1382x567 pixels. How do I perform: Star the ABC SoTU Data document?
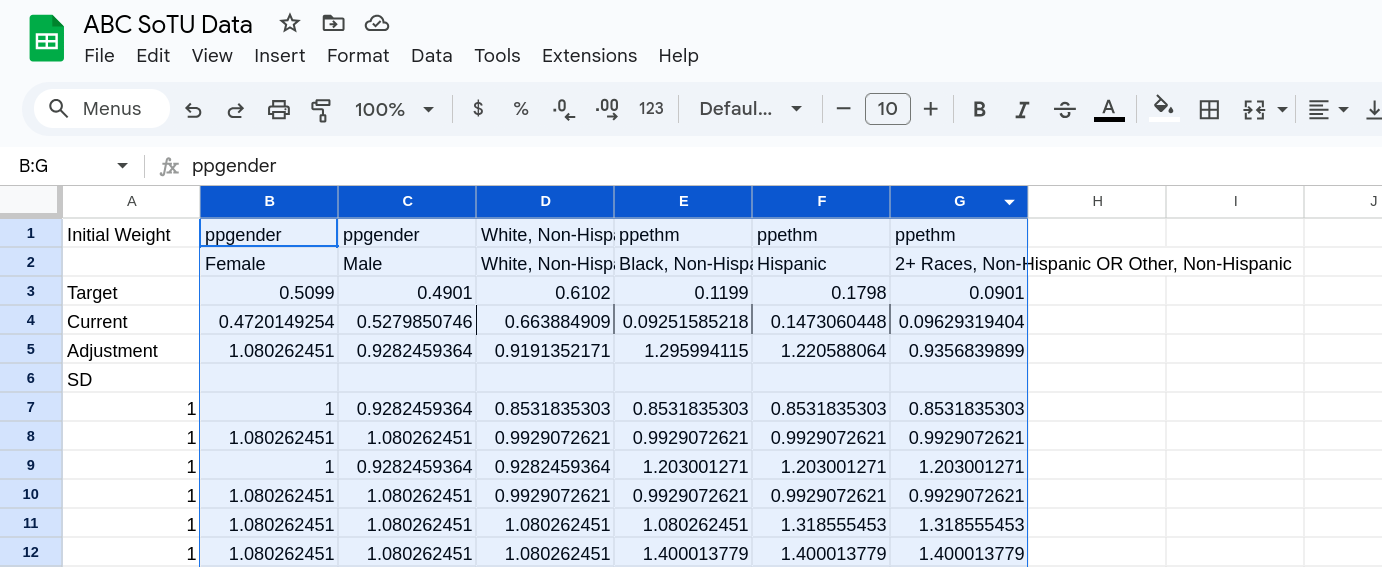[x=290, y=23]
